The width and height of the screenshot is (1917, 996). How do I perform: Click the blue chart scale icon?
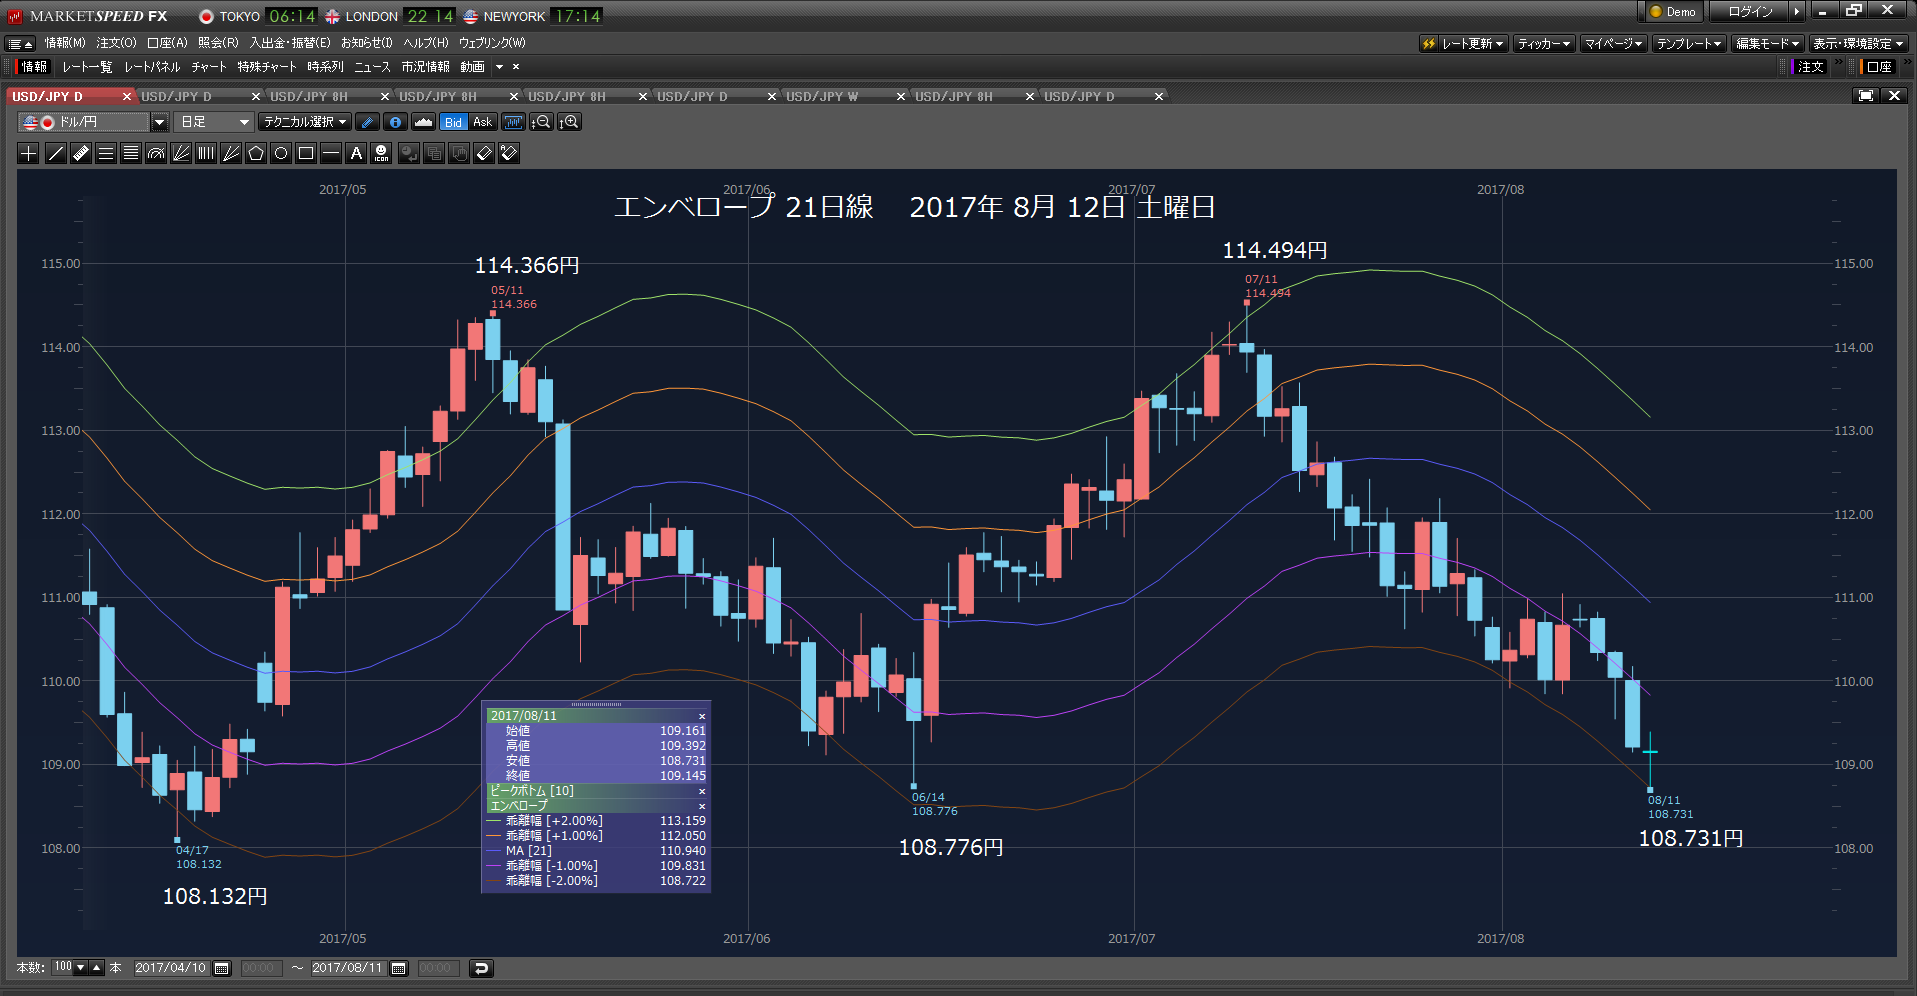tap(513, 122)
